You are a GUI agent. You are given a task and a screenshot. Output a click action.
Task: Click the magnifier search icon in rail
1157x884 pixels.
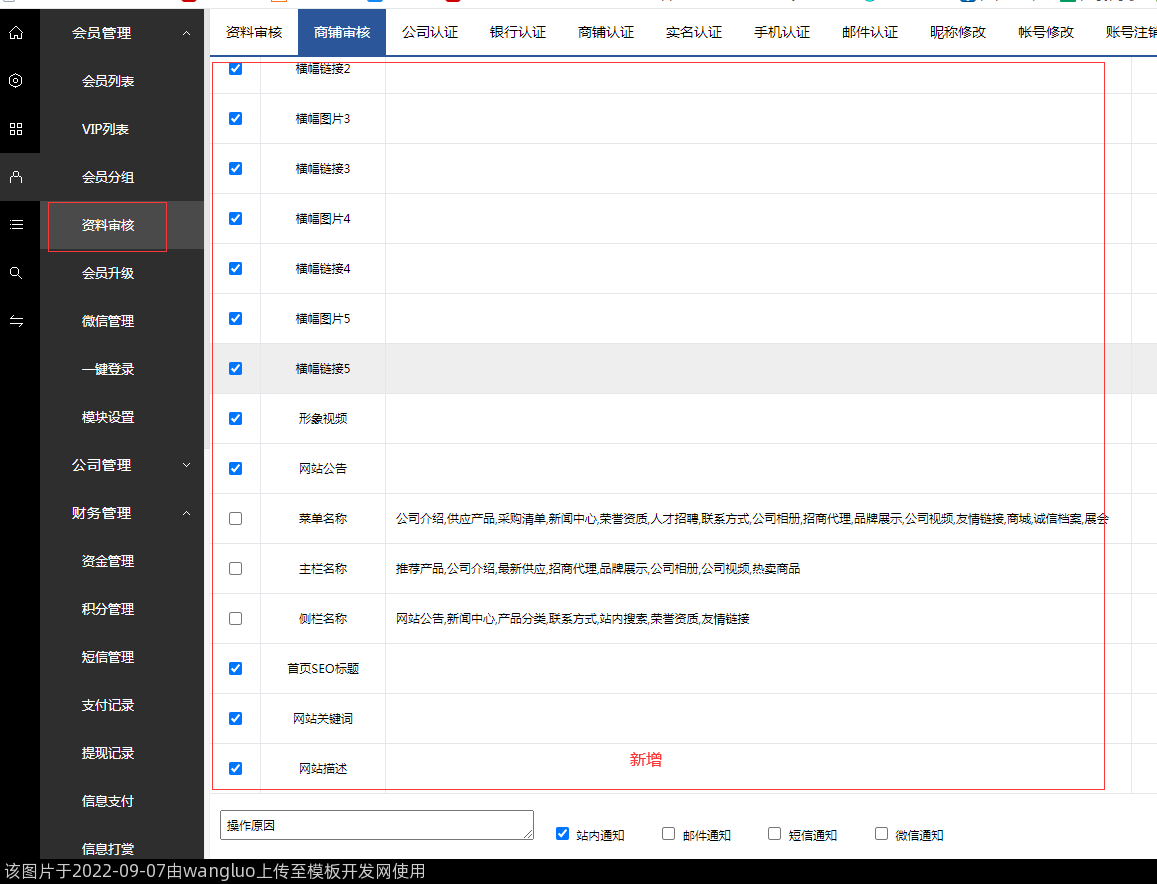16,273
